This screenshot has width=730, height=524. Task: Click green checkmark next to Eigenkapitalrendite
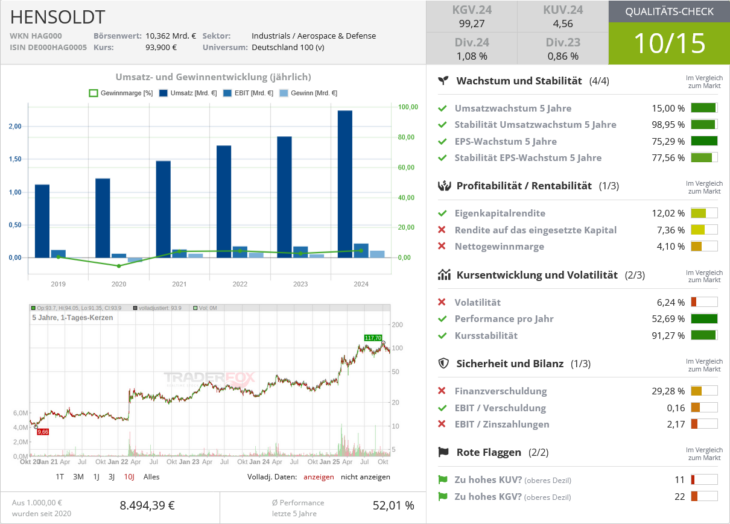click(443, 213)
